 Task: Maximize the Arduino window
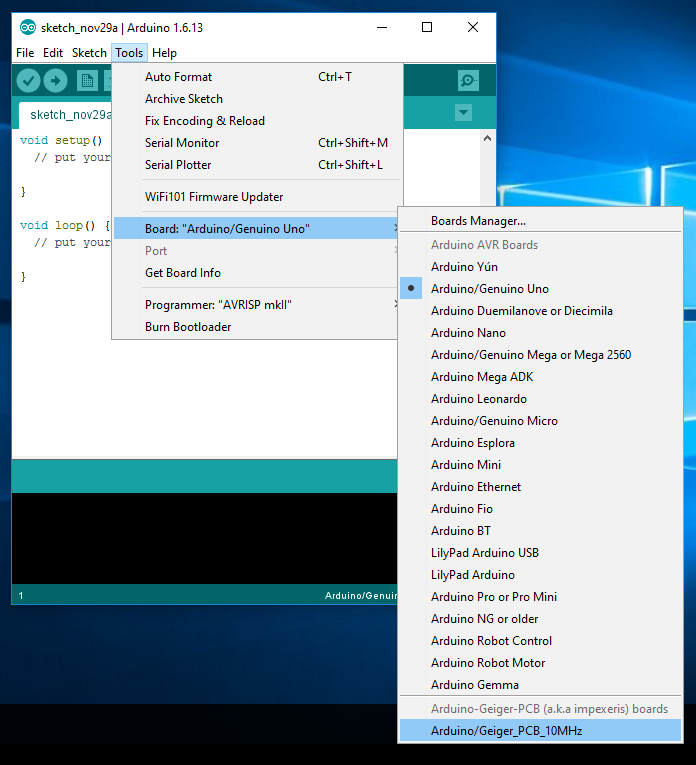(427, 27)
